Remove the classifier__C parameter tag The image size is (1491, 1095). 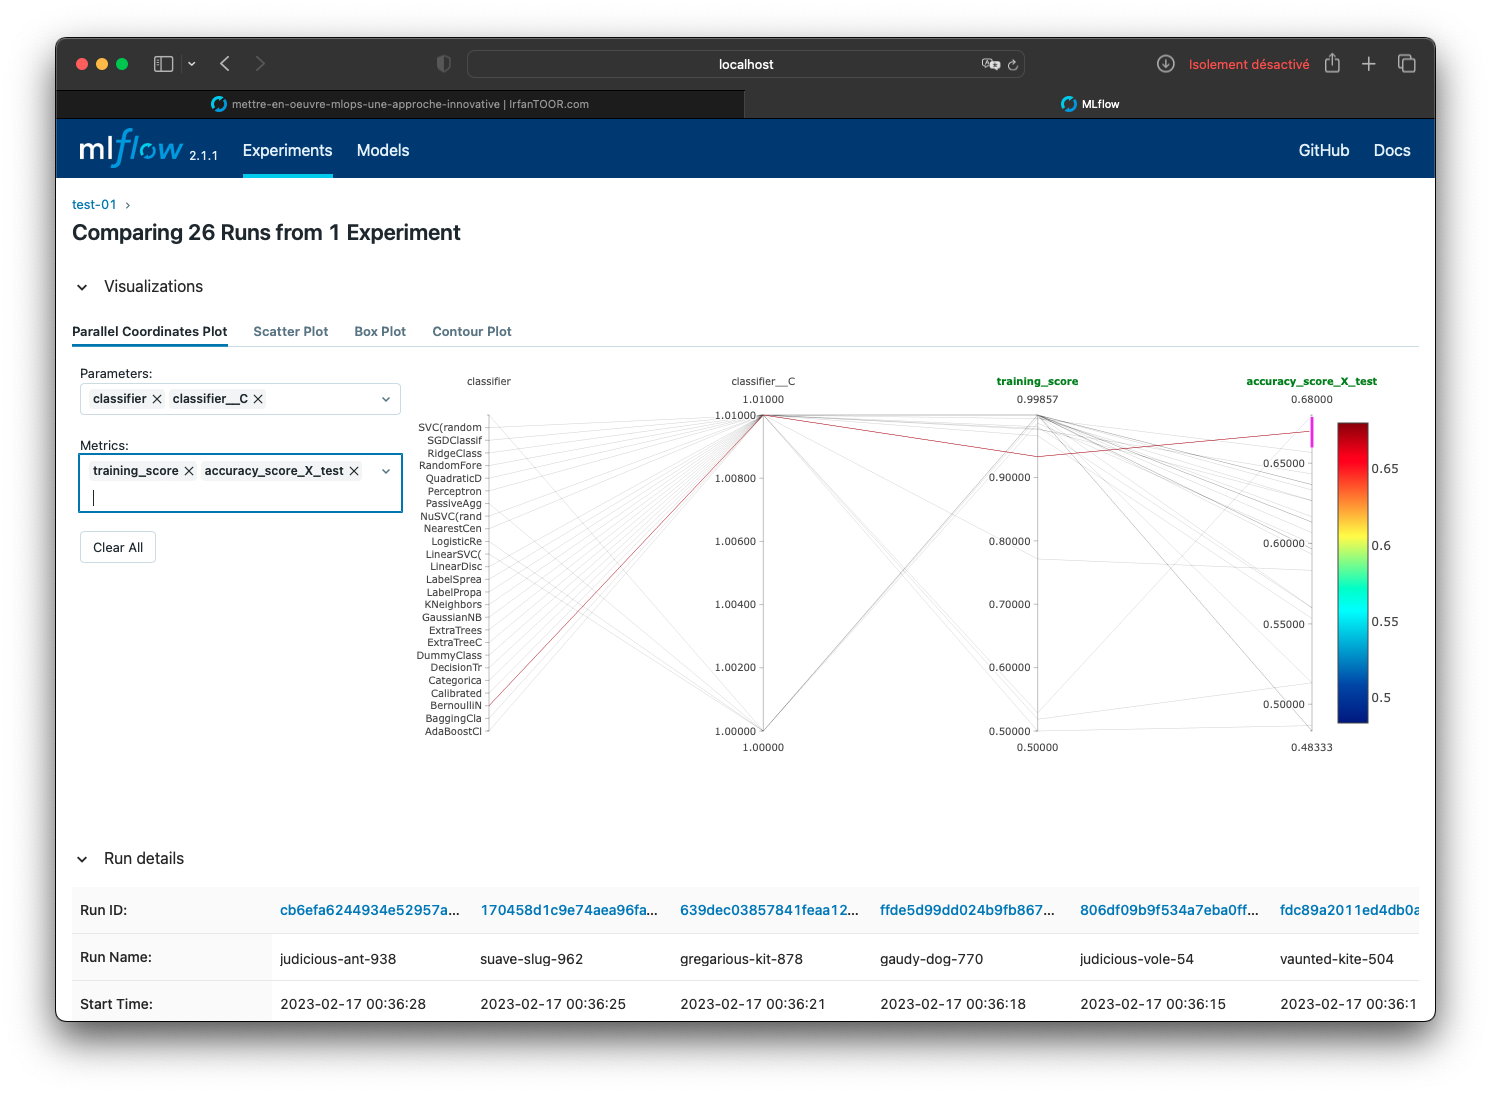(258, 399)
